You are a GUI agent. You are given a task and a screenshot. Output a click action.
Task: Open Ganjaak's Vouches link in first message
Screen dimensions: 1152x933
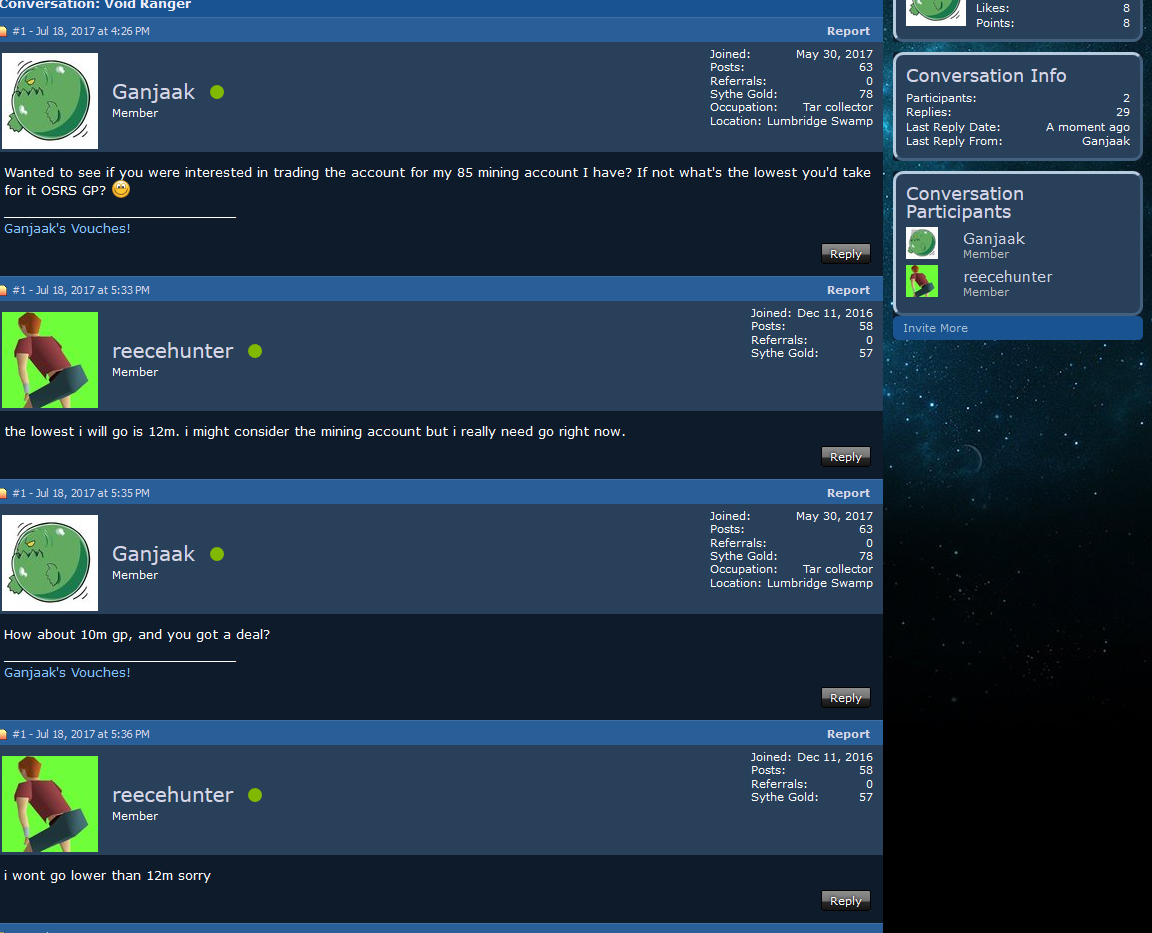click(x=68, y=228)
